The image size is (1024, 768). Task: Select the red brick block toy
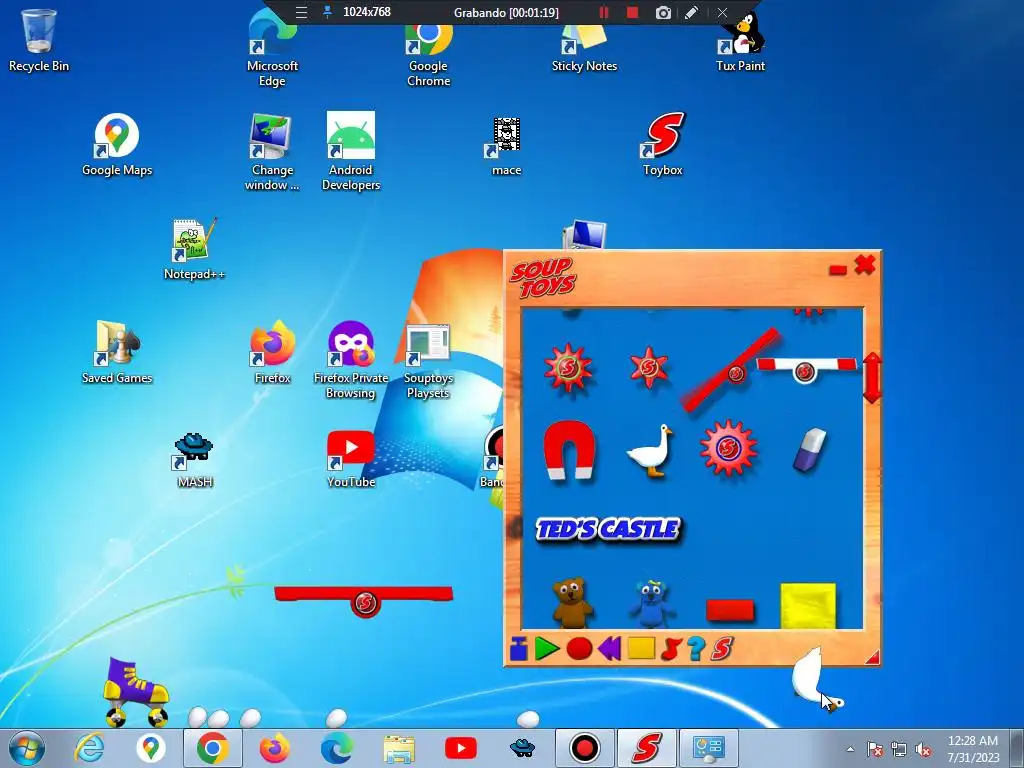[x=730, y=611]
